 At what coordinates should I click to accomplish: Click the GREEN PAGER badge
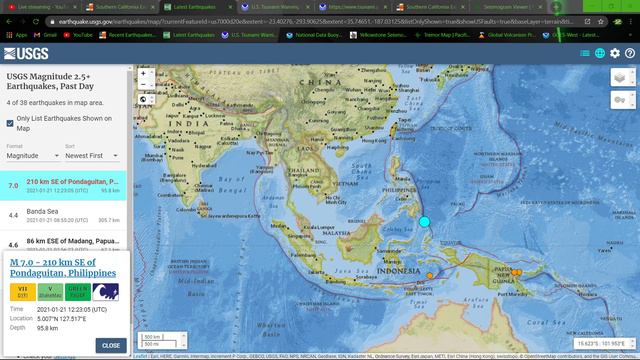tap(78, 292)
